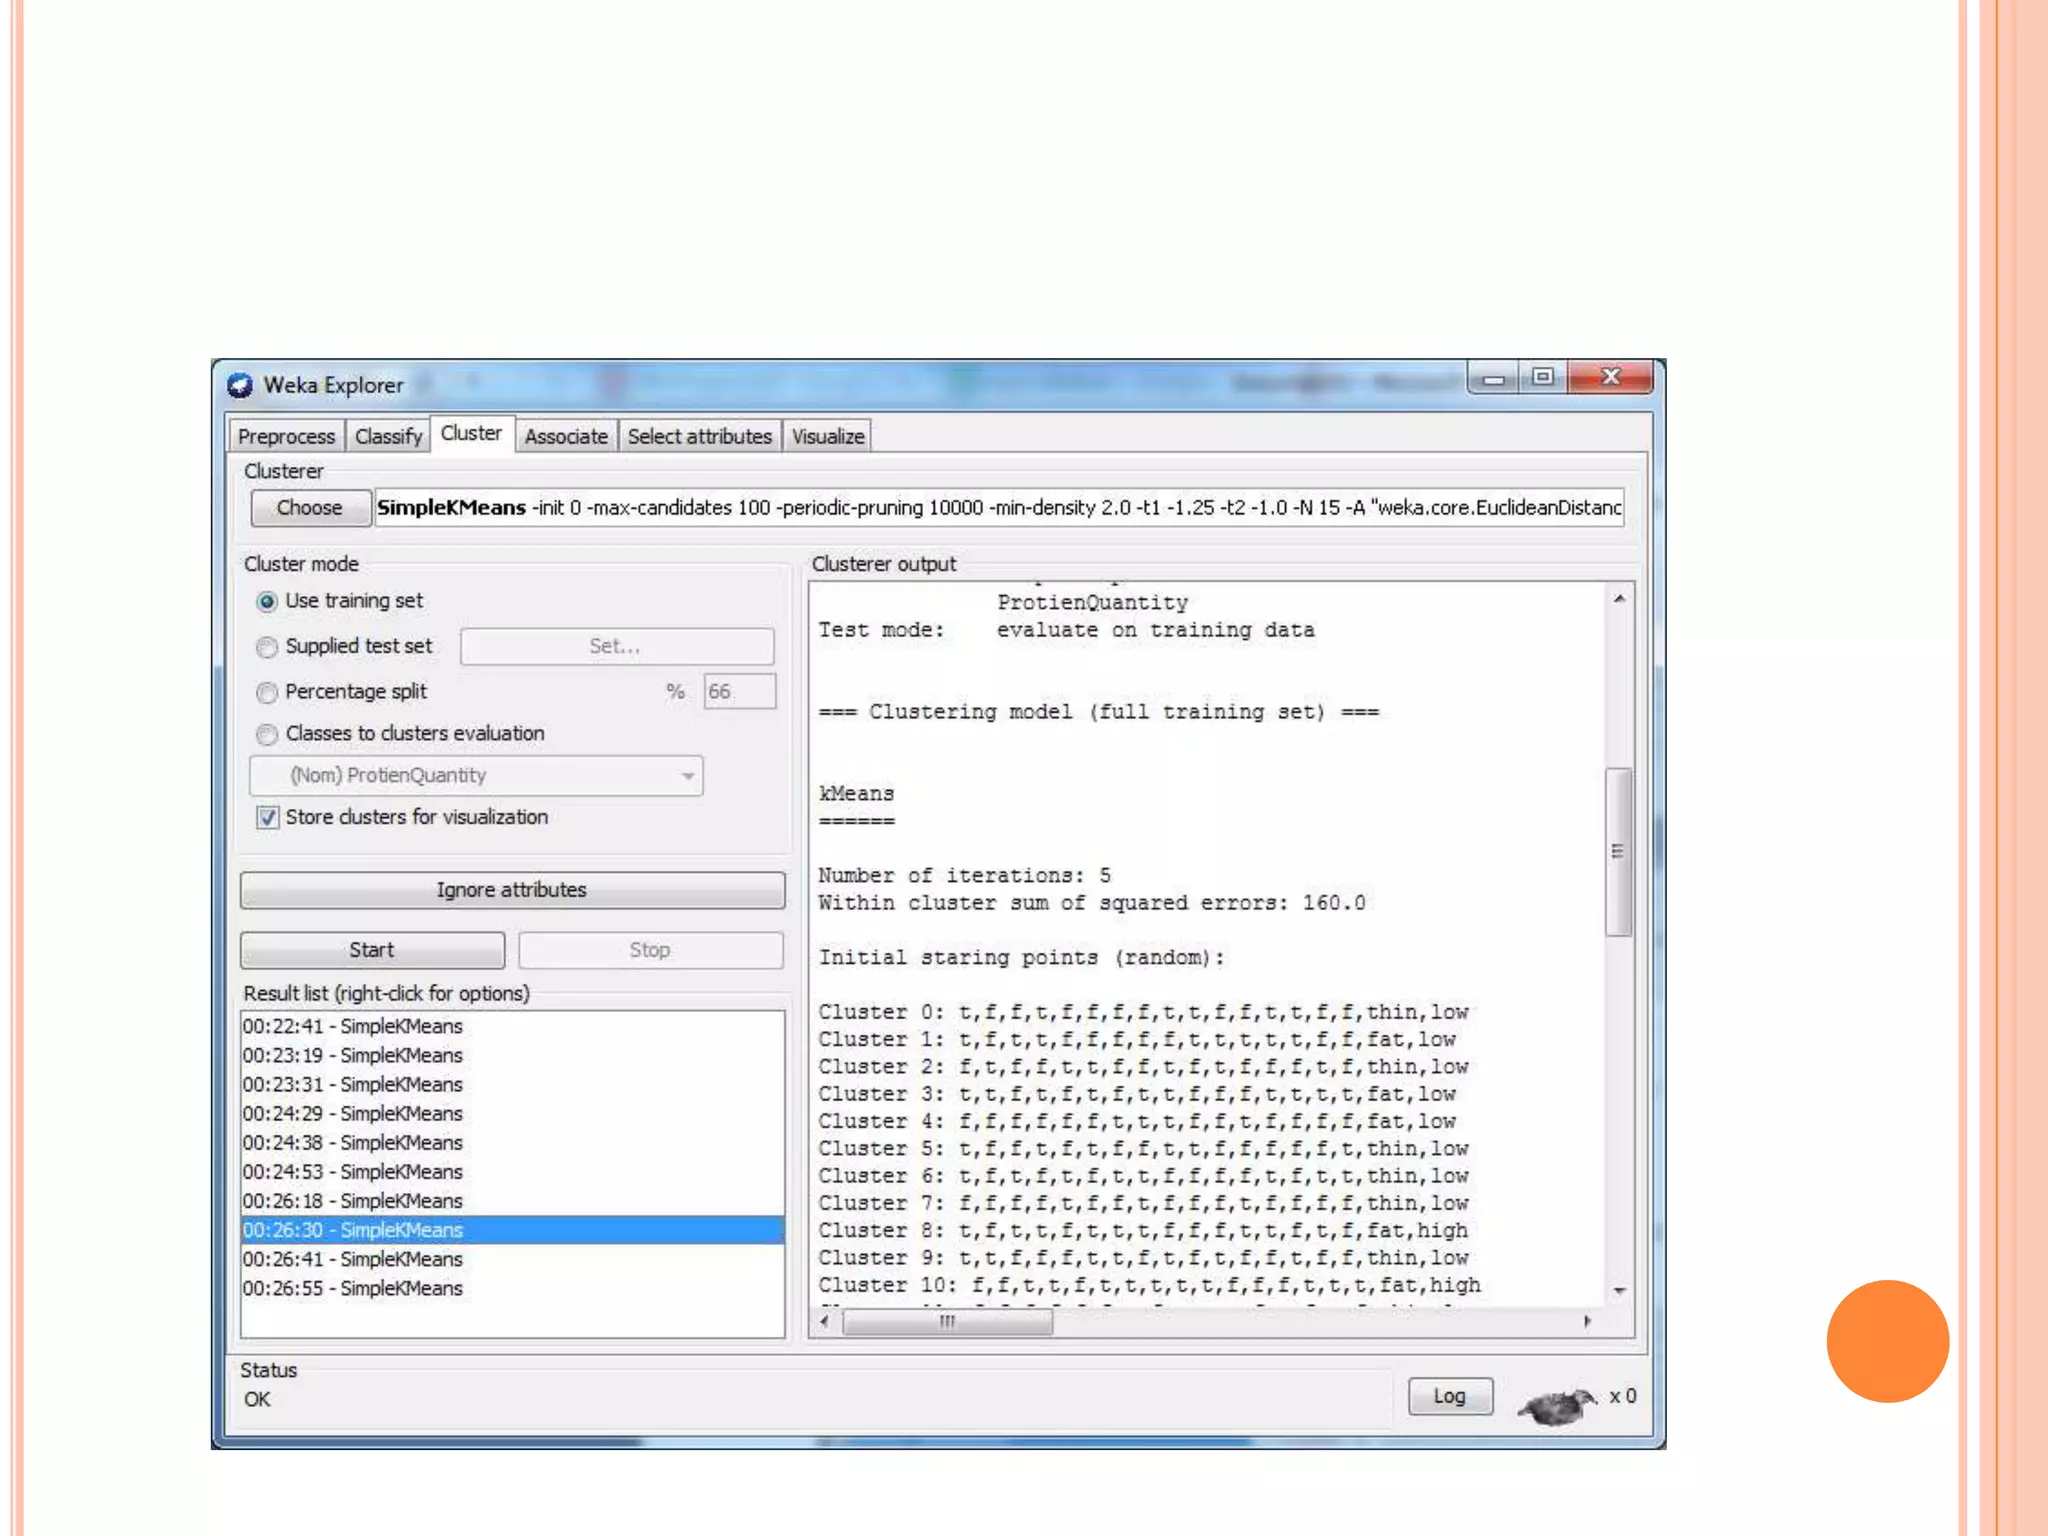Click the Weka bird icon in the status bar
This screenshot has width=2048, height=1536.
(x=1557, y=1405)
